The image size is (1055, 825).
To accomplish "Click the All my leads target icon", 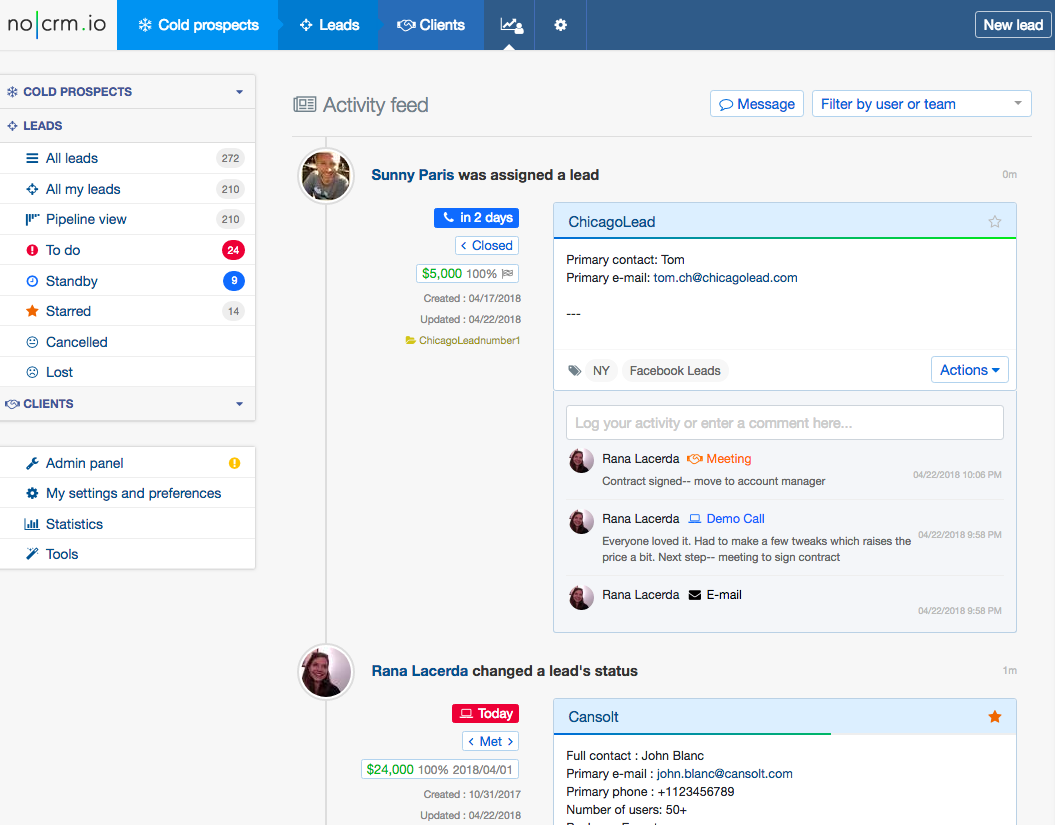I will coord(32,189).
